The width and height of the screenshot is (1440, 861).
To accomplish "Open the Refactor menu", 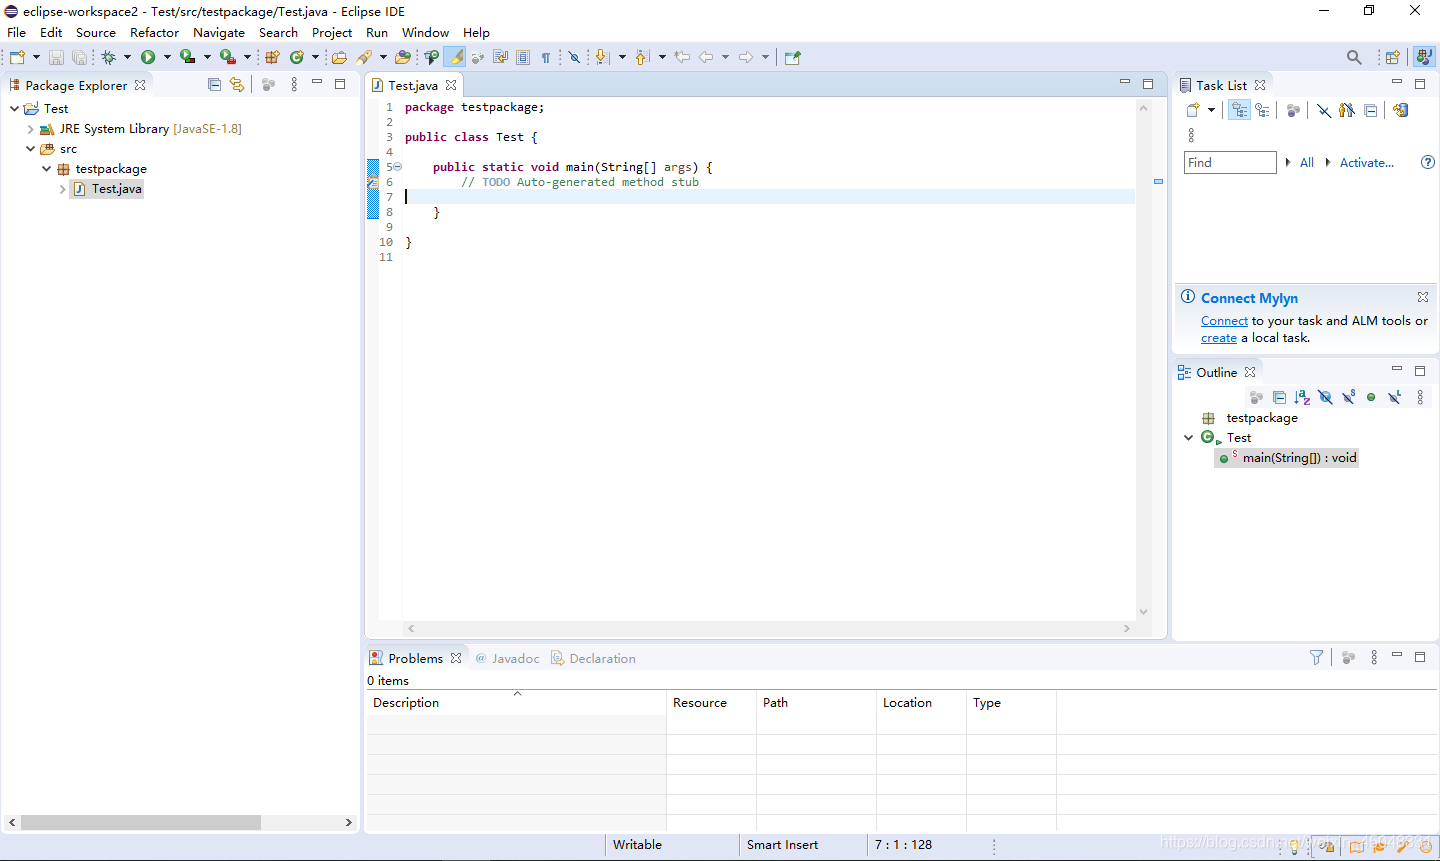I will [x=154, y=32].
